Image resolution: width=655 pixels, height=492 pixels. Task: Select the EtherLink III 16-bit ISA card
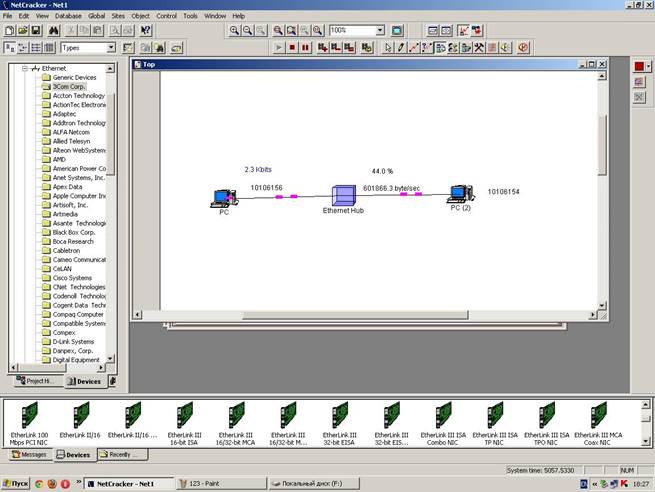[x=184, y=424]
